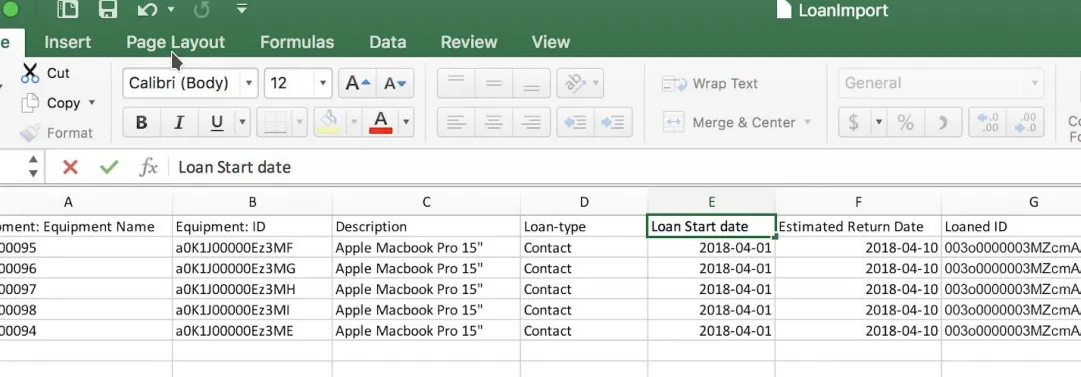Toggle Wrap Text
This screenshot has width=1081, height=377.
tap(710, 83)
